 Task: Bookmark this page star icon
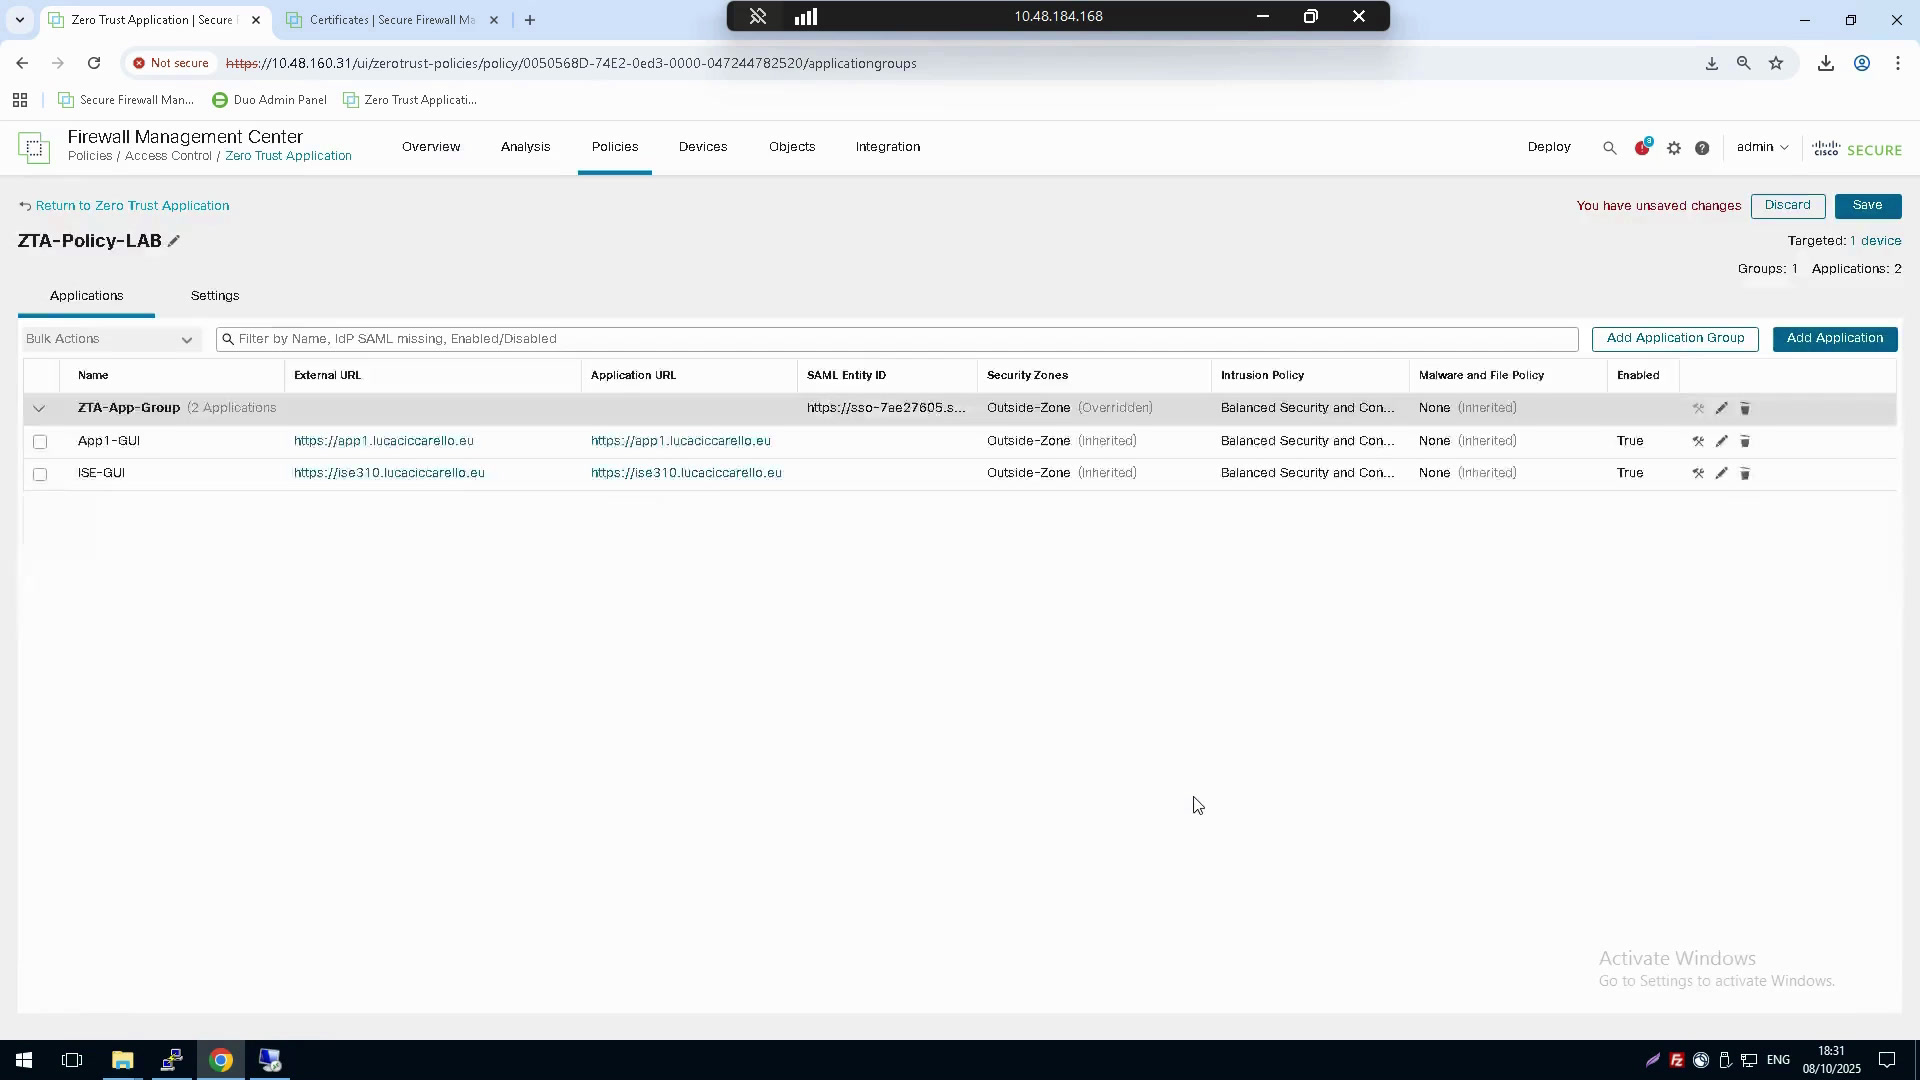point(1776,63)
